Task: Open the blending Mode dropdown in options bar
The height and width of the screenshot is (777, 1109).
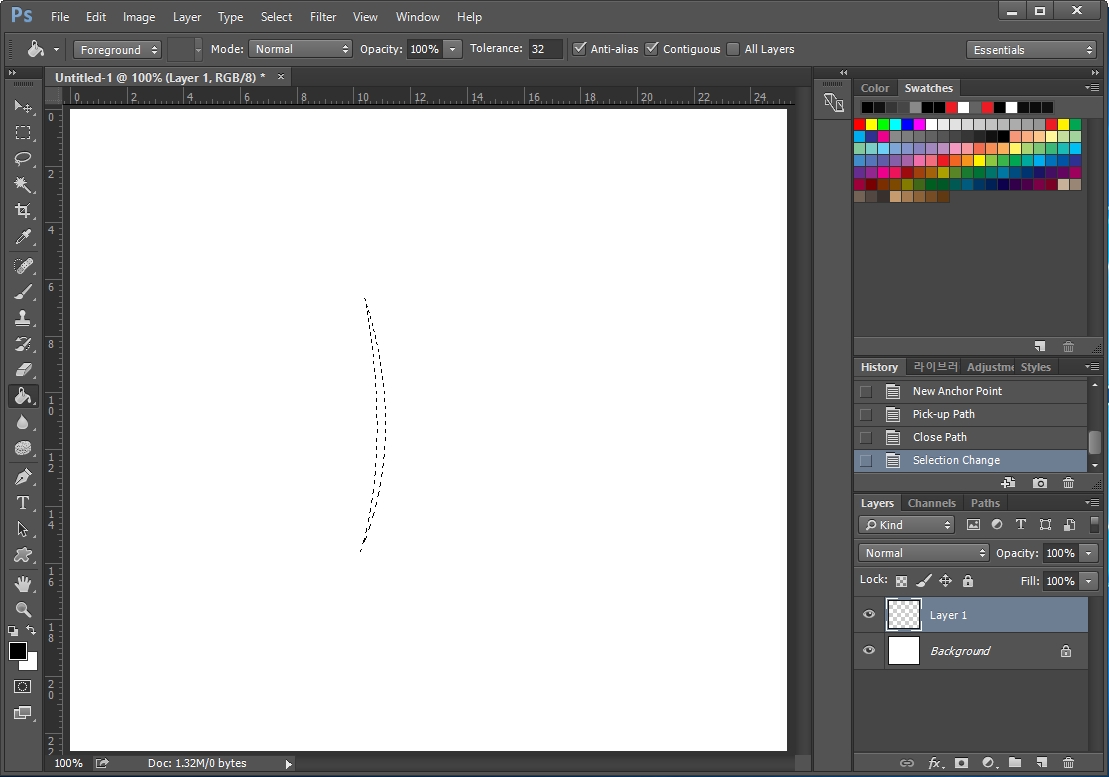Action: (x=300, y=49)
